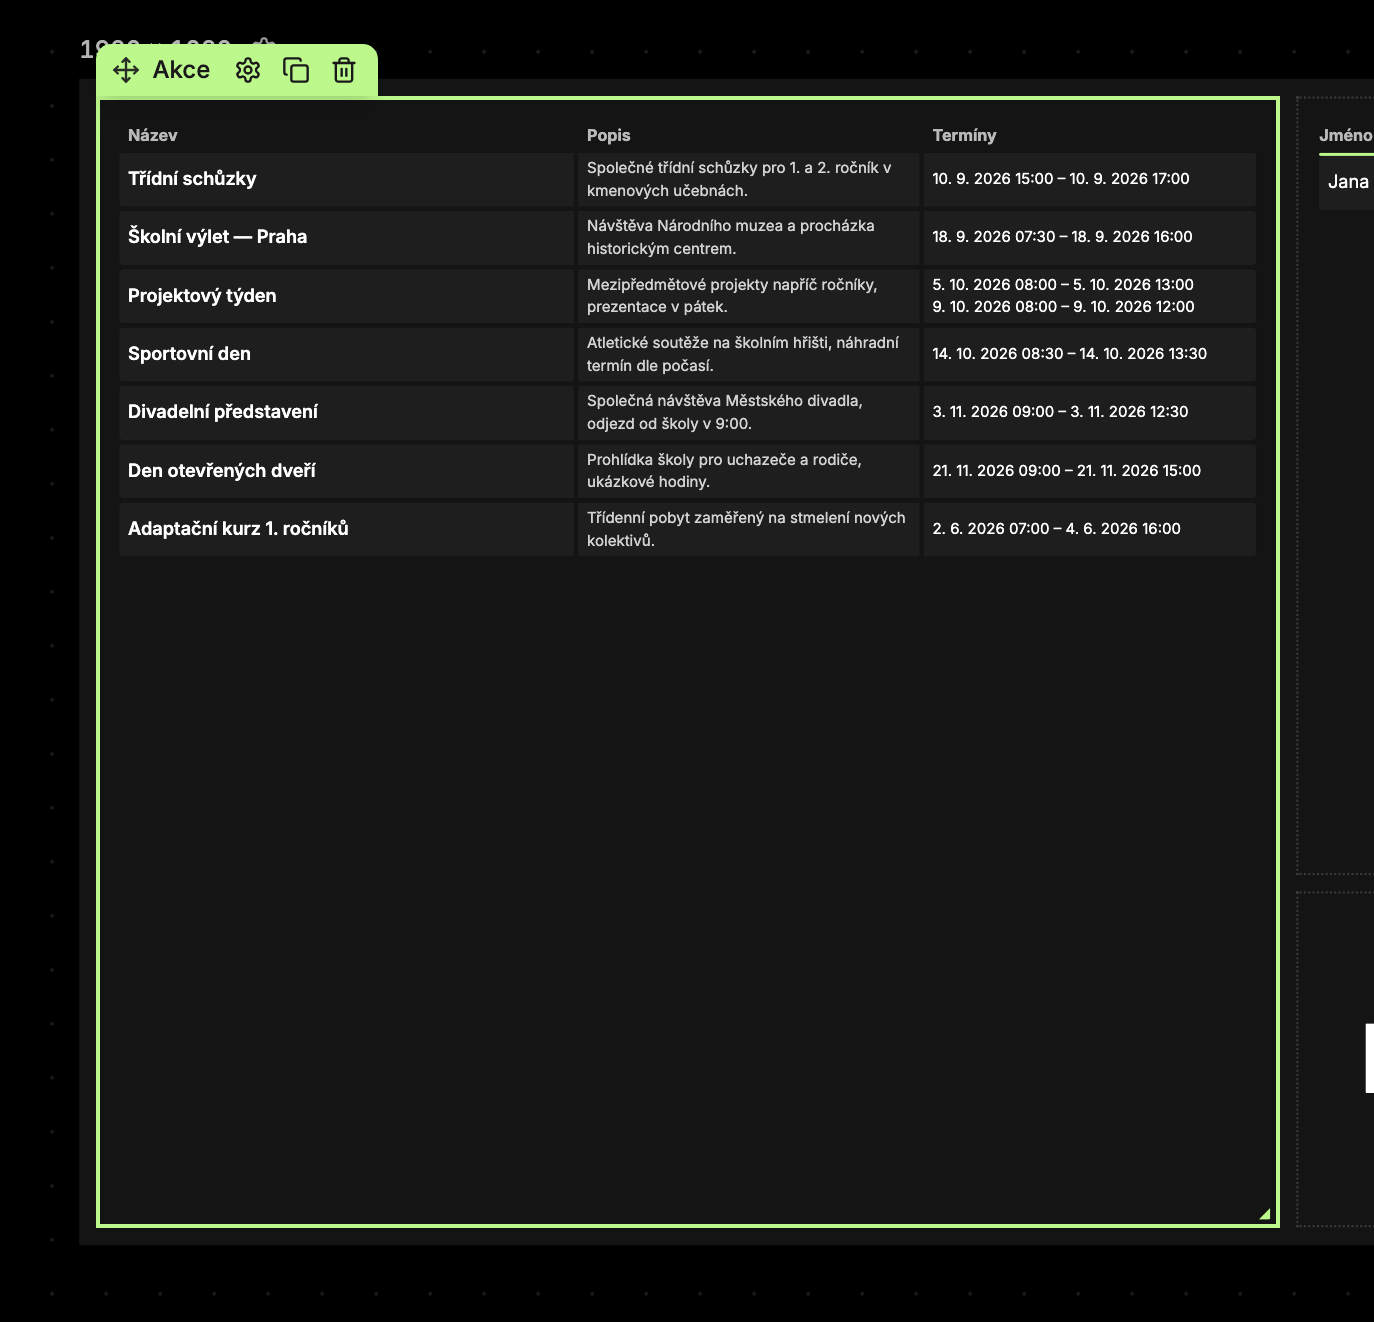1374x1322 pixels.
Task: Click the Termíny column header
Action: click(x=964, y=135)
